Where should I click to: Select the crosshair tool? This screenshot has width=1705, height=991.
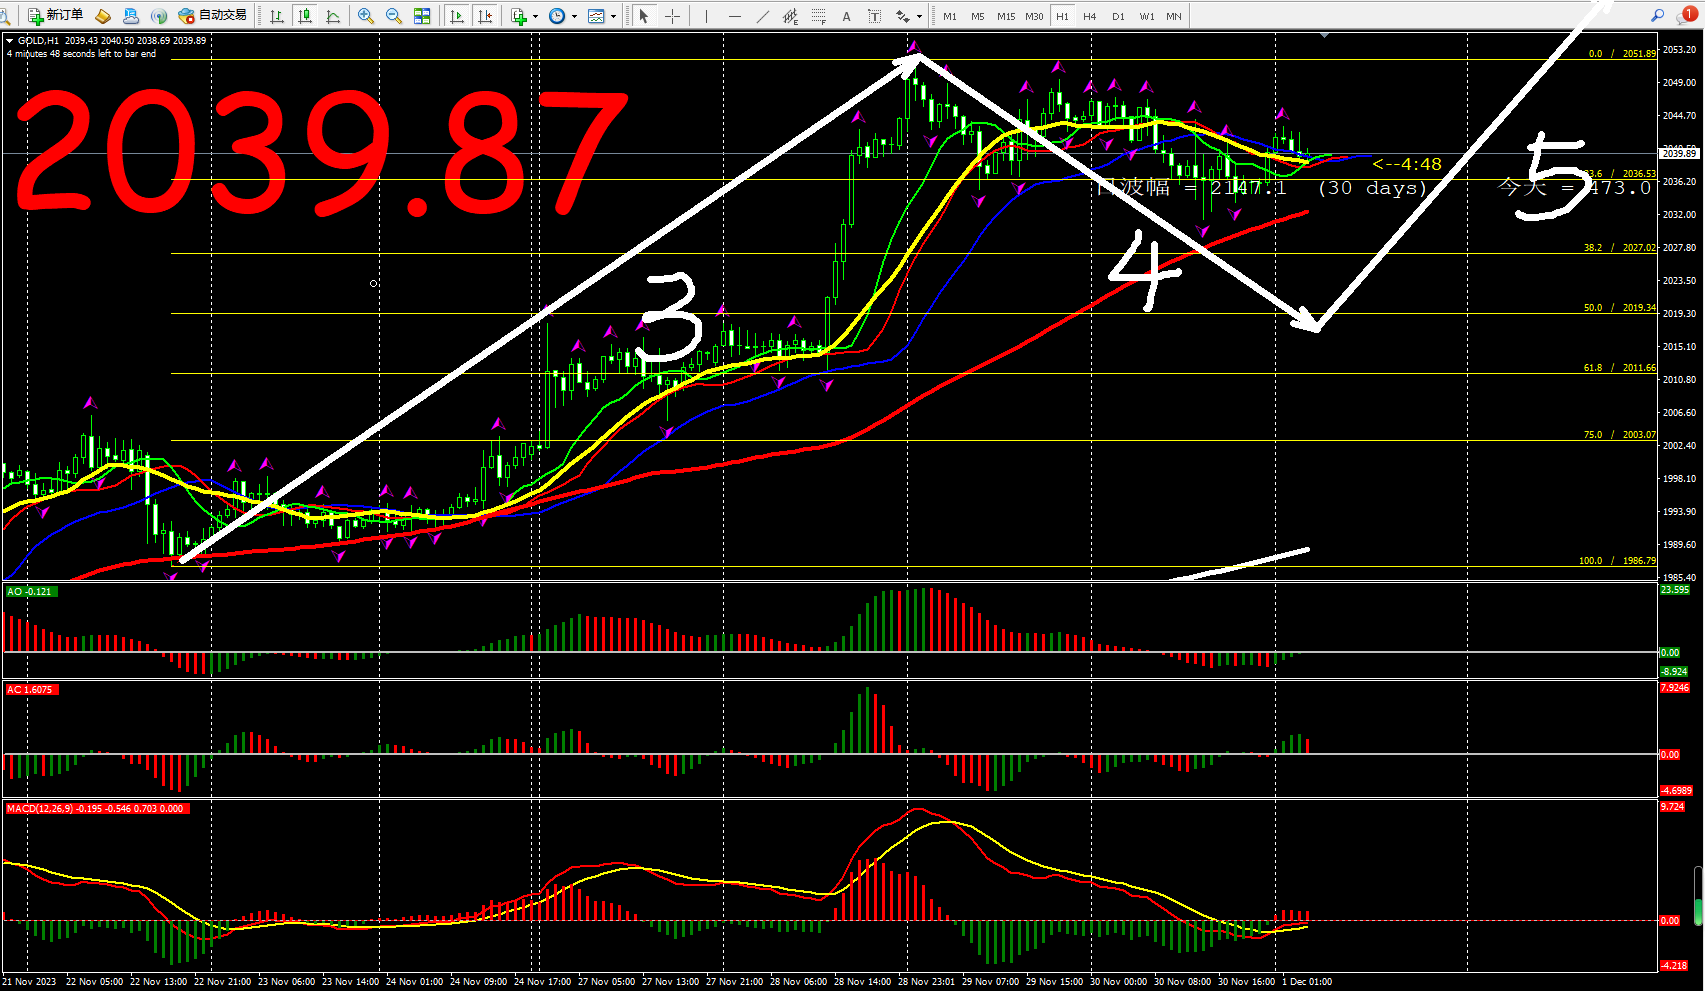(672, 16)
